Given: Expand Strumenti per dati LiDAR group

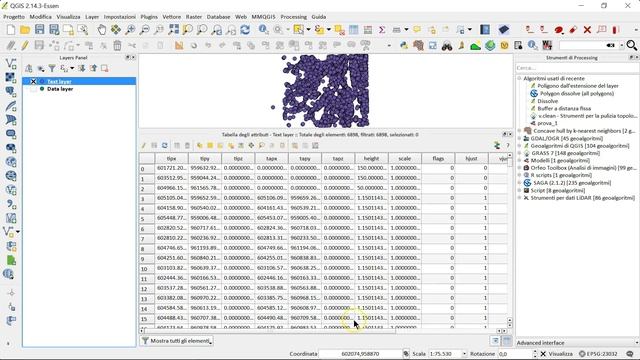Looking at the screenshot, I should pos(520,198).
